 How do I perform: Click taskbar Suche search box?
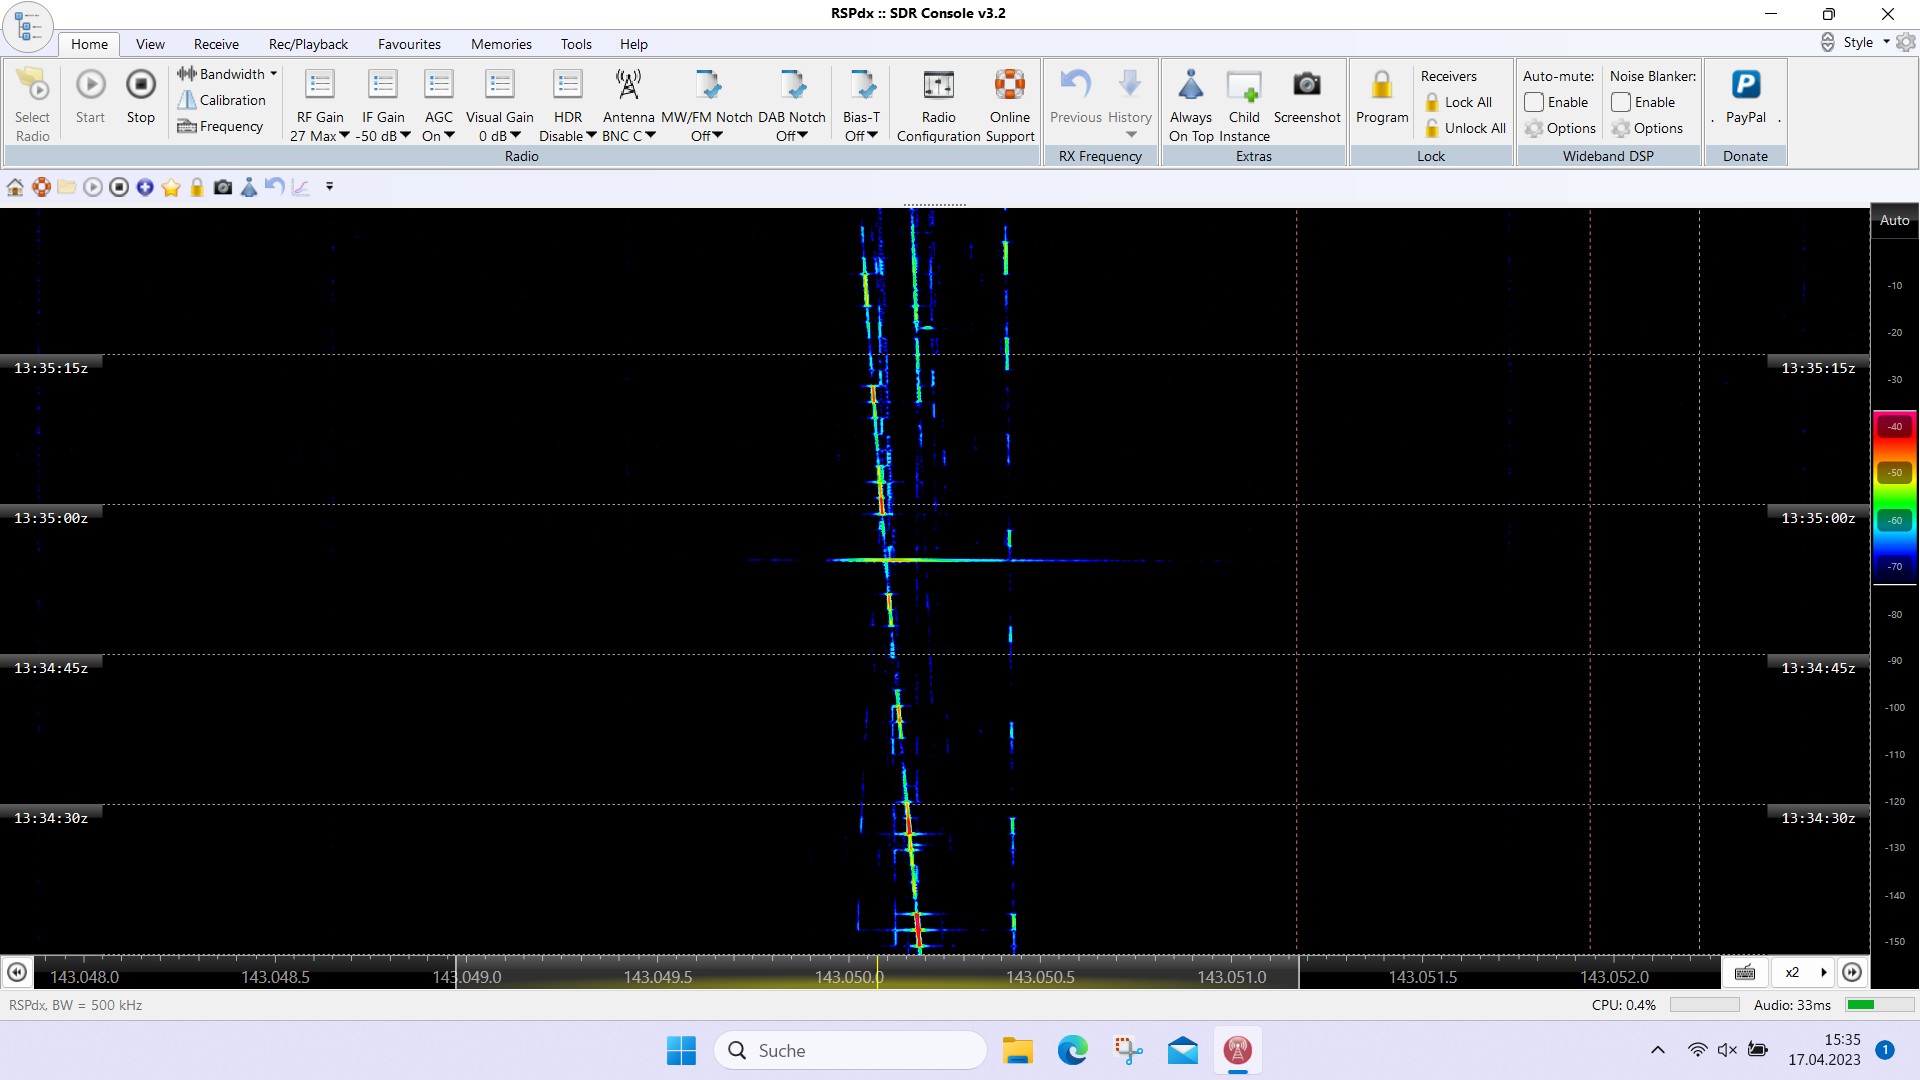pos(851,1051)
